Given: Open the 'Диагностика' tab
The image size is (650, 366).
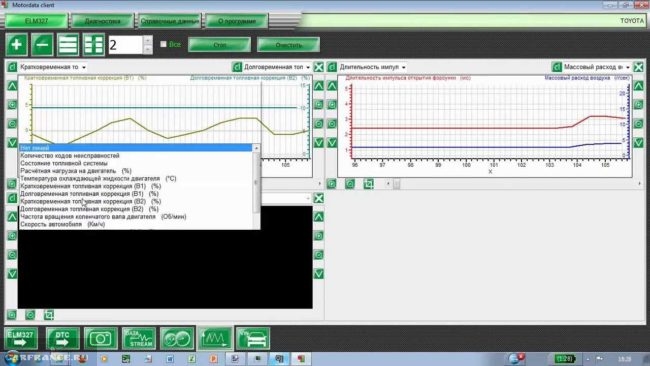Looking at the screenshot, I should (102, 21).
